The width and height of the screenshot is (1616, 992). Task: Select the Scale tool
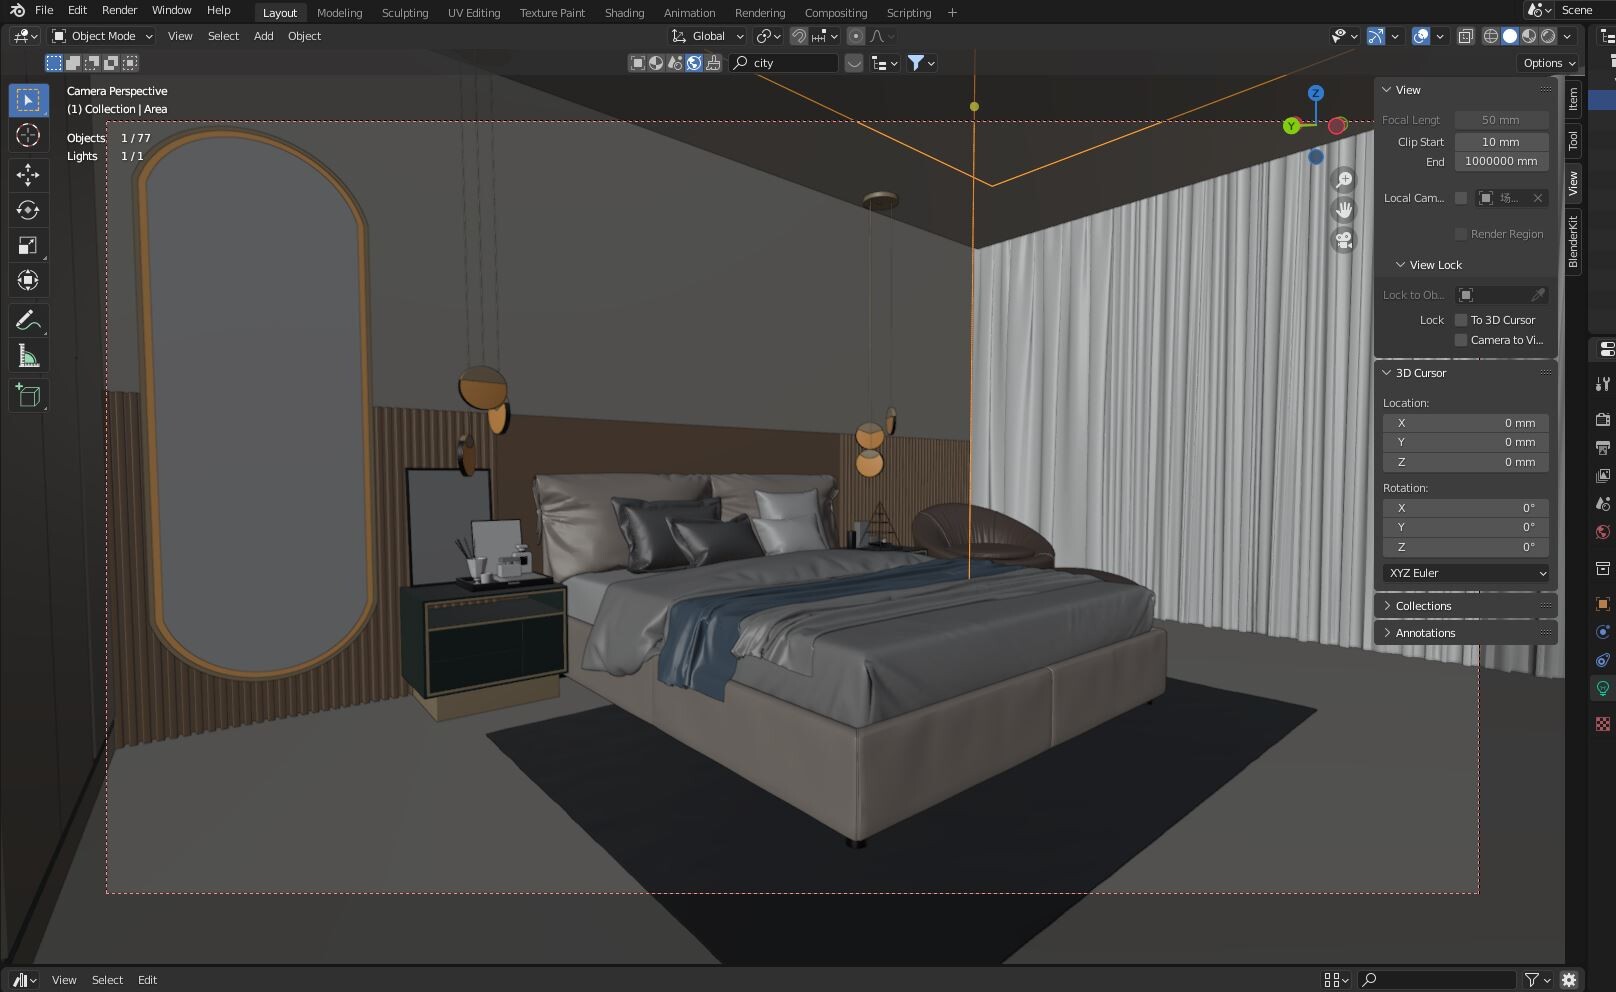[x=28, y=245]
